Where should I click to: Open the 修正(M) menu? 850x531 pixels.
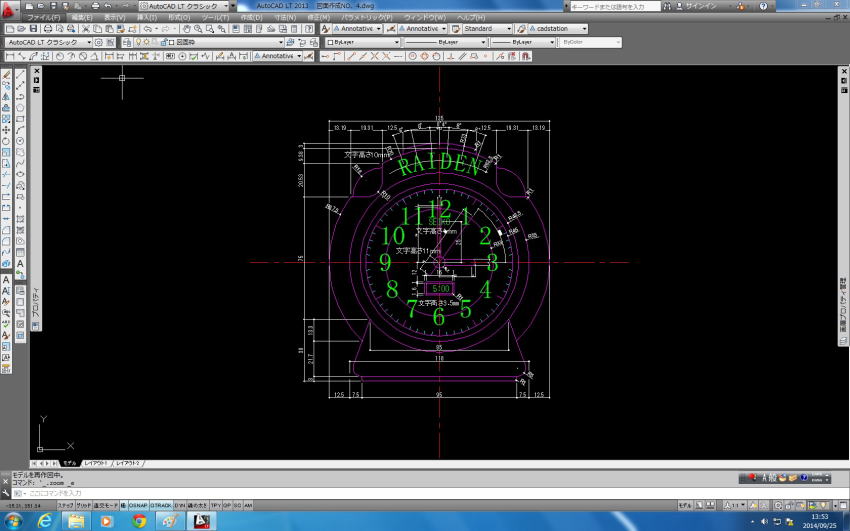tap(318, 18)
